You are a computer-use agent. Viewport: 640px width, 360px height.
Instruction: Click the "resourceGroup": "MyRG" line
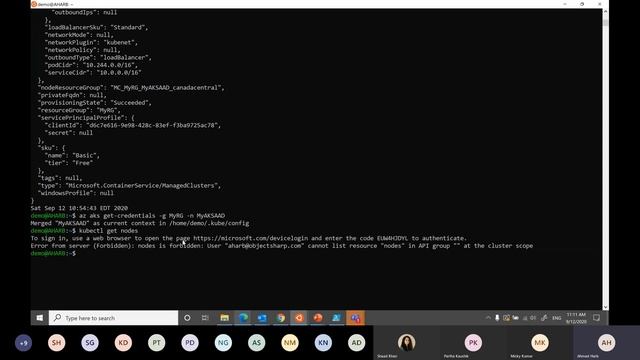pyautogui.click(x=79, y=110)
